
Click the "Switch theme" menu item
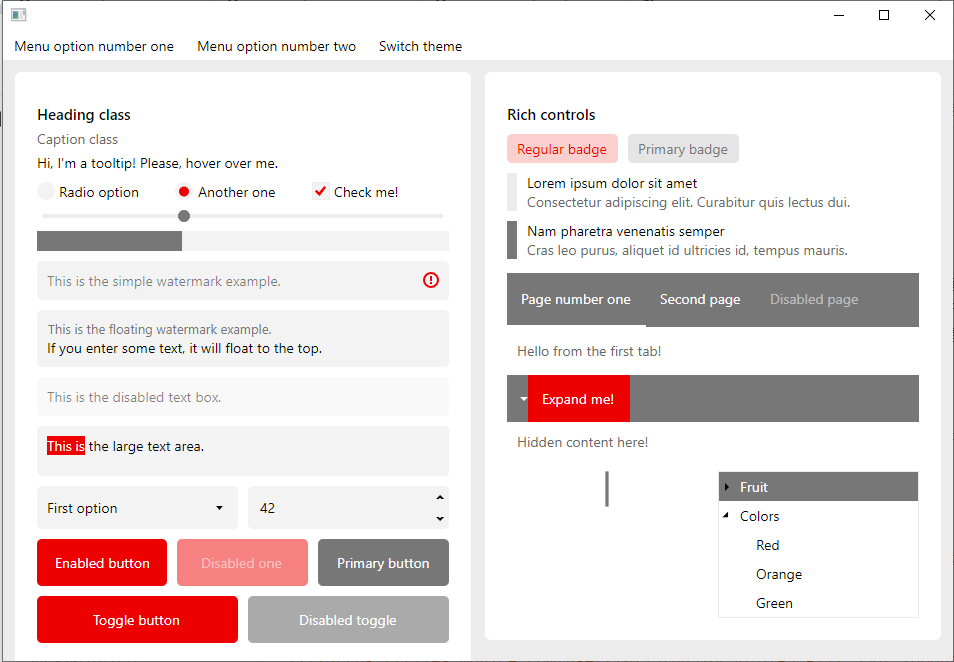pos(420,46)
